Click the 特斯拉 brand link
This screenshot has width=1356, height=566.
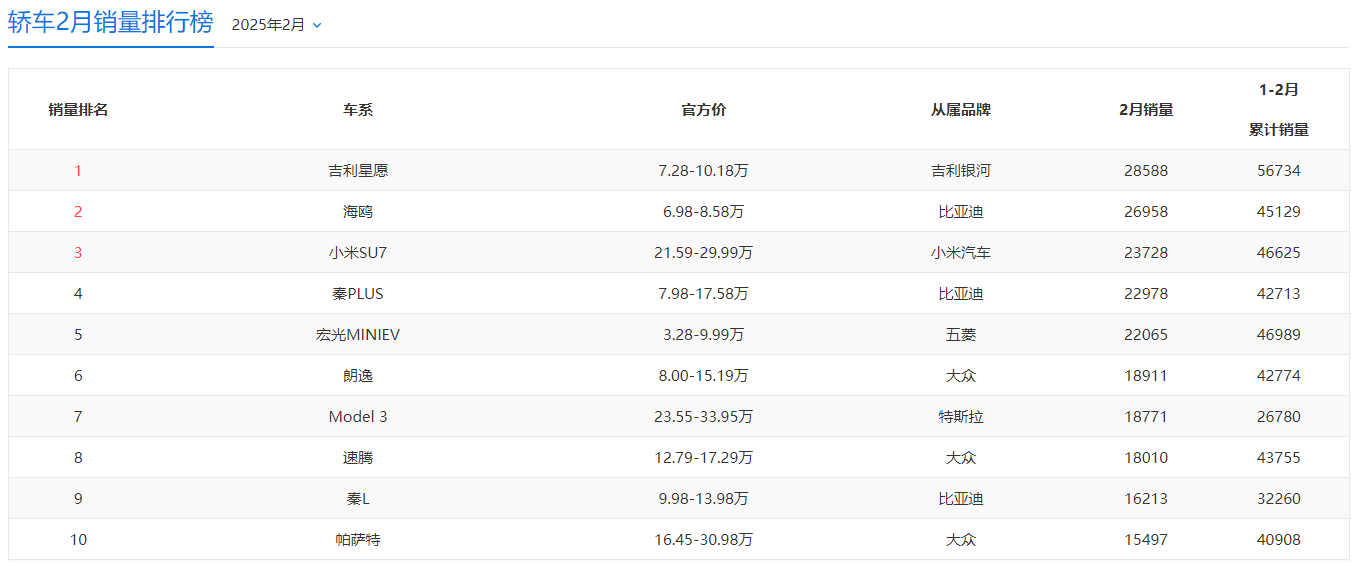(x=961, y=417)
